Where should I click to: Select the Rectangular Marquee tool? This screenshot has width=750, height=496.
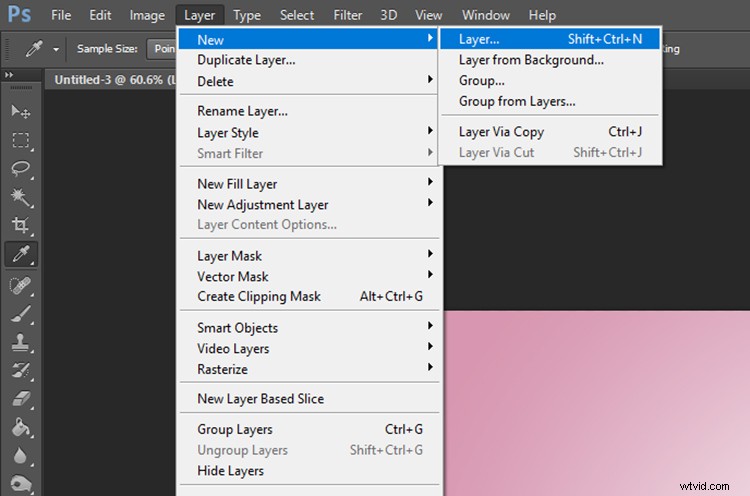coord(21,140)
